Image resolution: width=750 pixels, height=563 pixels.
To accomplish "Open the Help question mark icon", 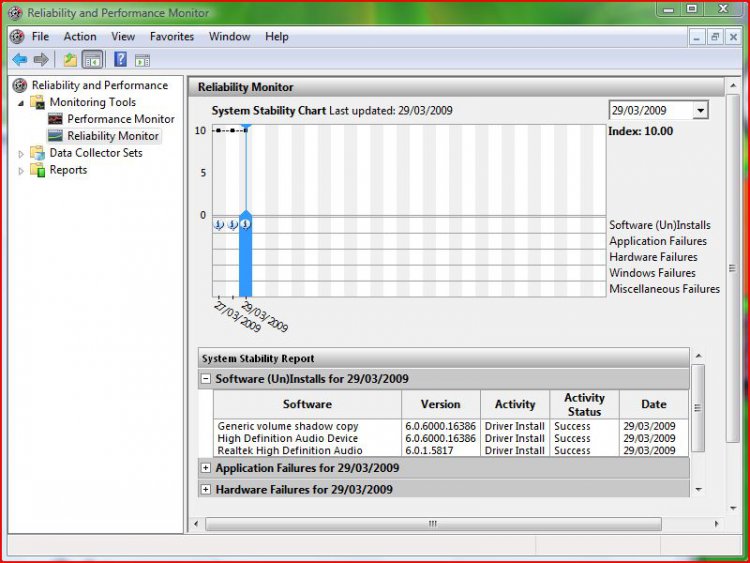I will 120,60.
